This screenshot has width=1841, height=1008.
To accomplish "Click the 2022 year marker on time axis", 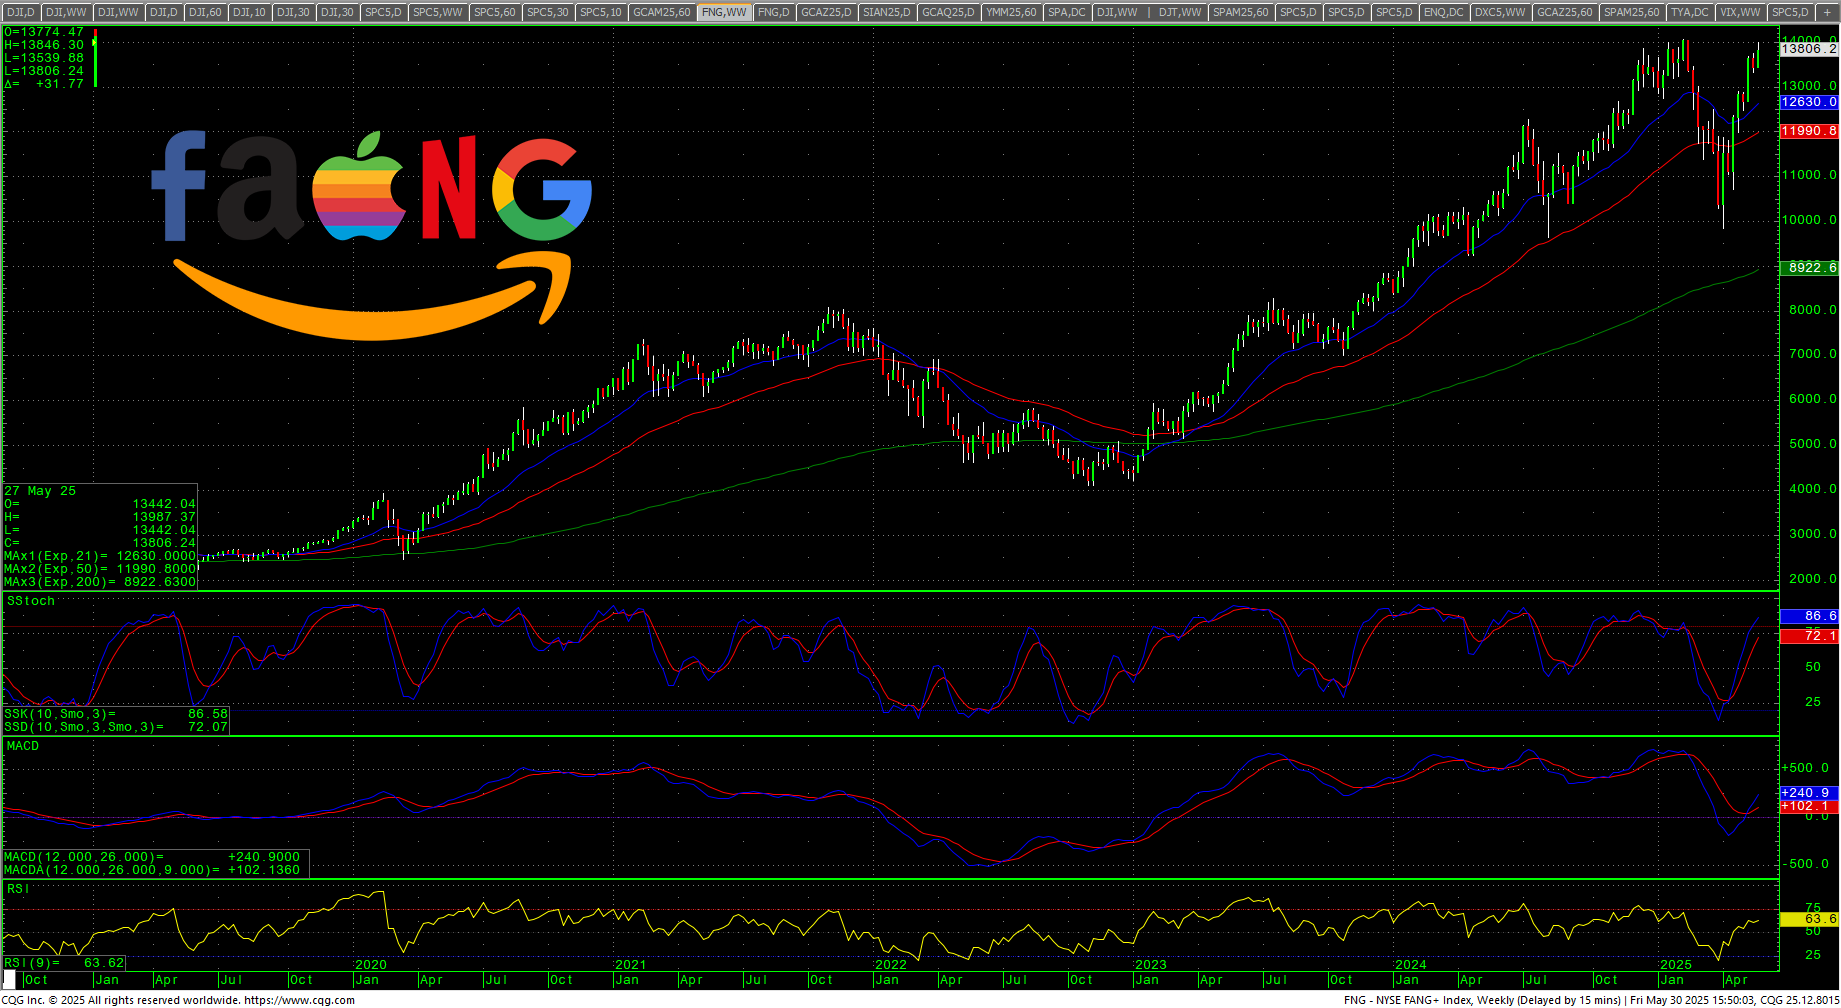I will 891,965.
